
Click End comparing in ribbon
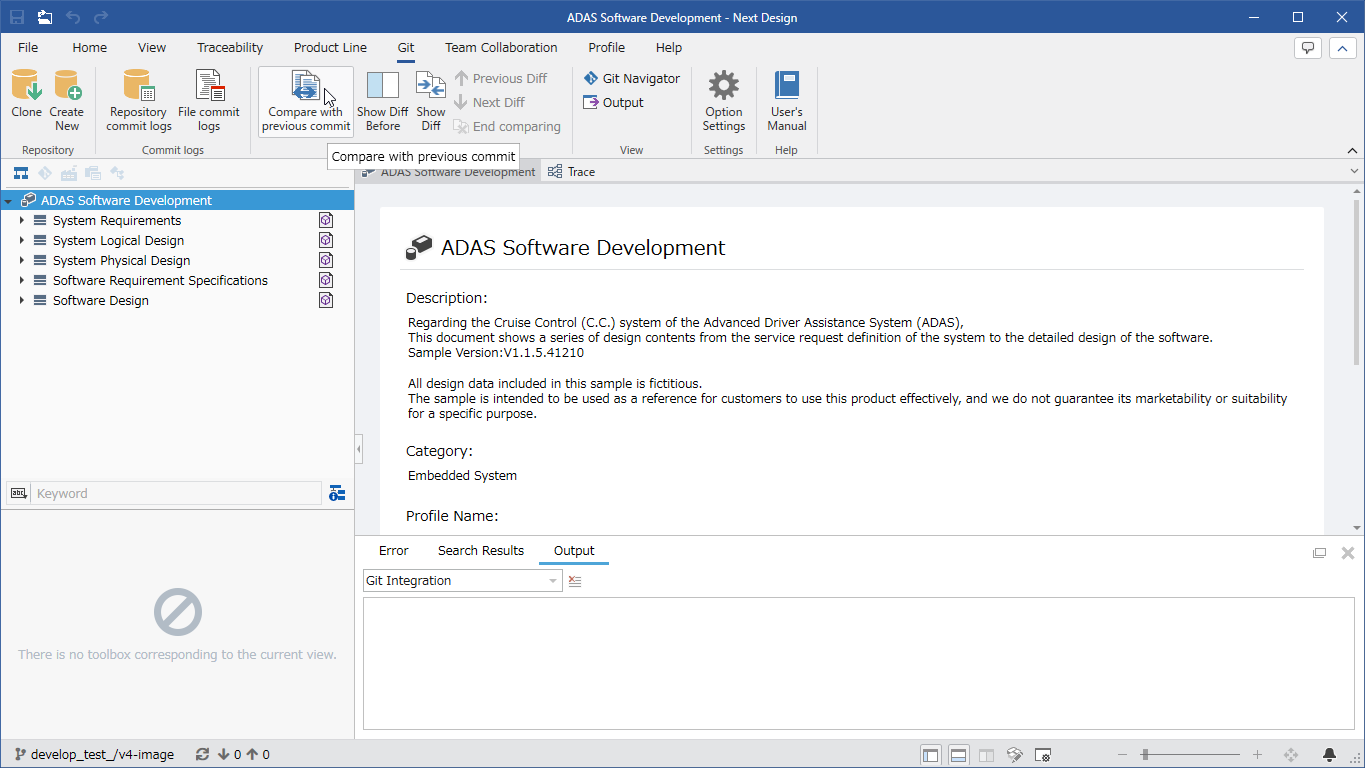pyautogui.click(x=506, y=126)
